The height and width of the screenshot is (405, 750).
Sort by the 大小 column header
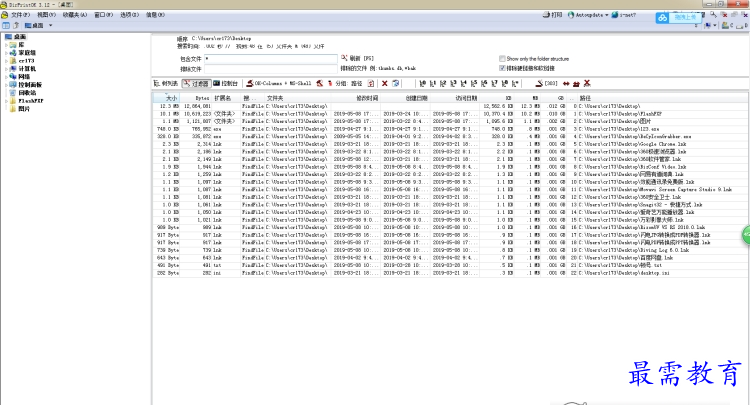tap(166, 98)
